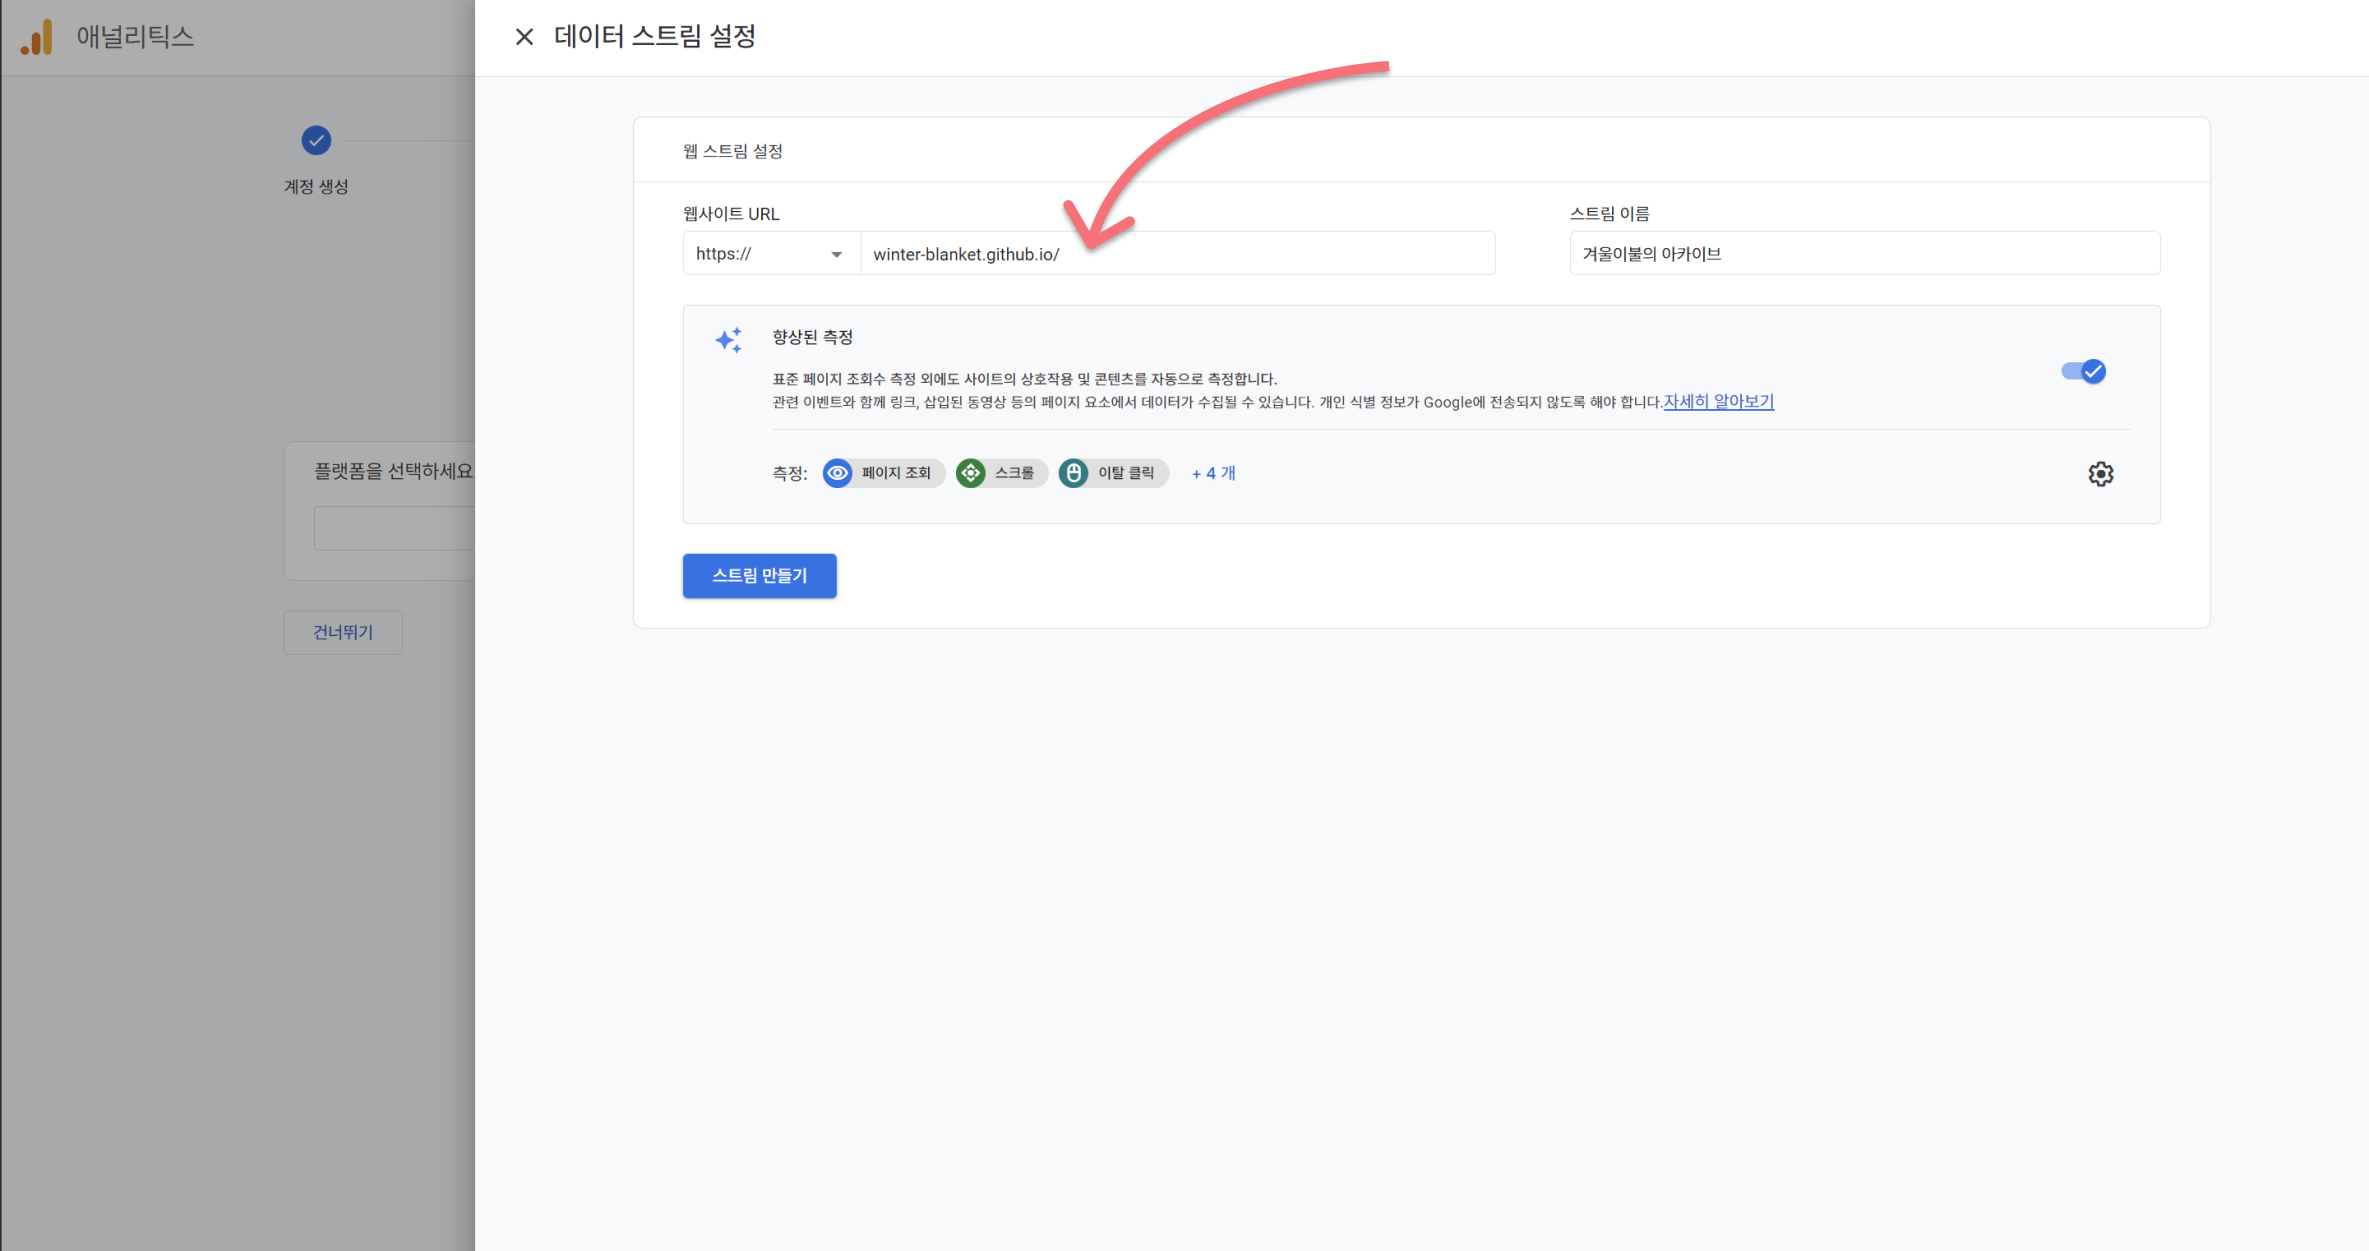Click the 향상된 측정 heading text

click(812, 337)
